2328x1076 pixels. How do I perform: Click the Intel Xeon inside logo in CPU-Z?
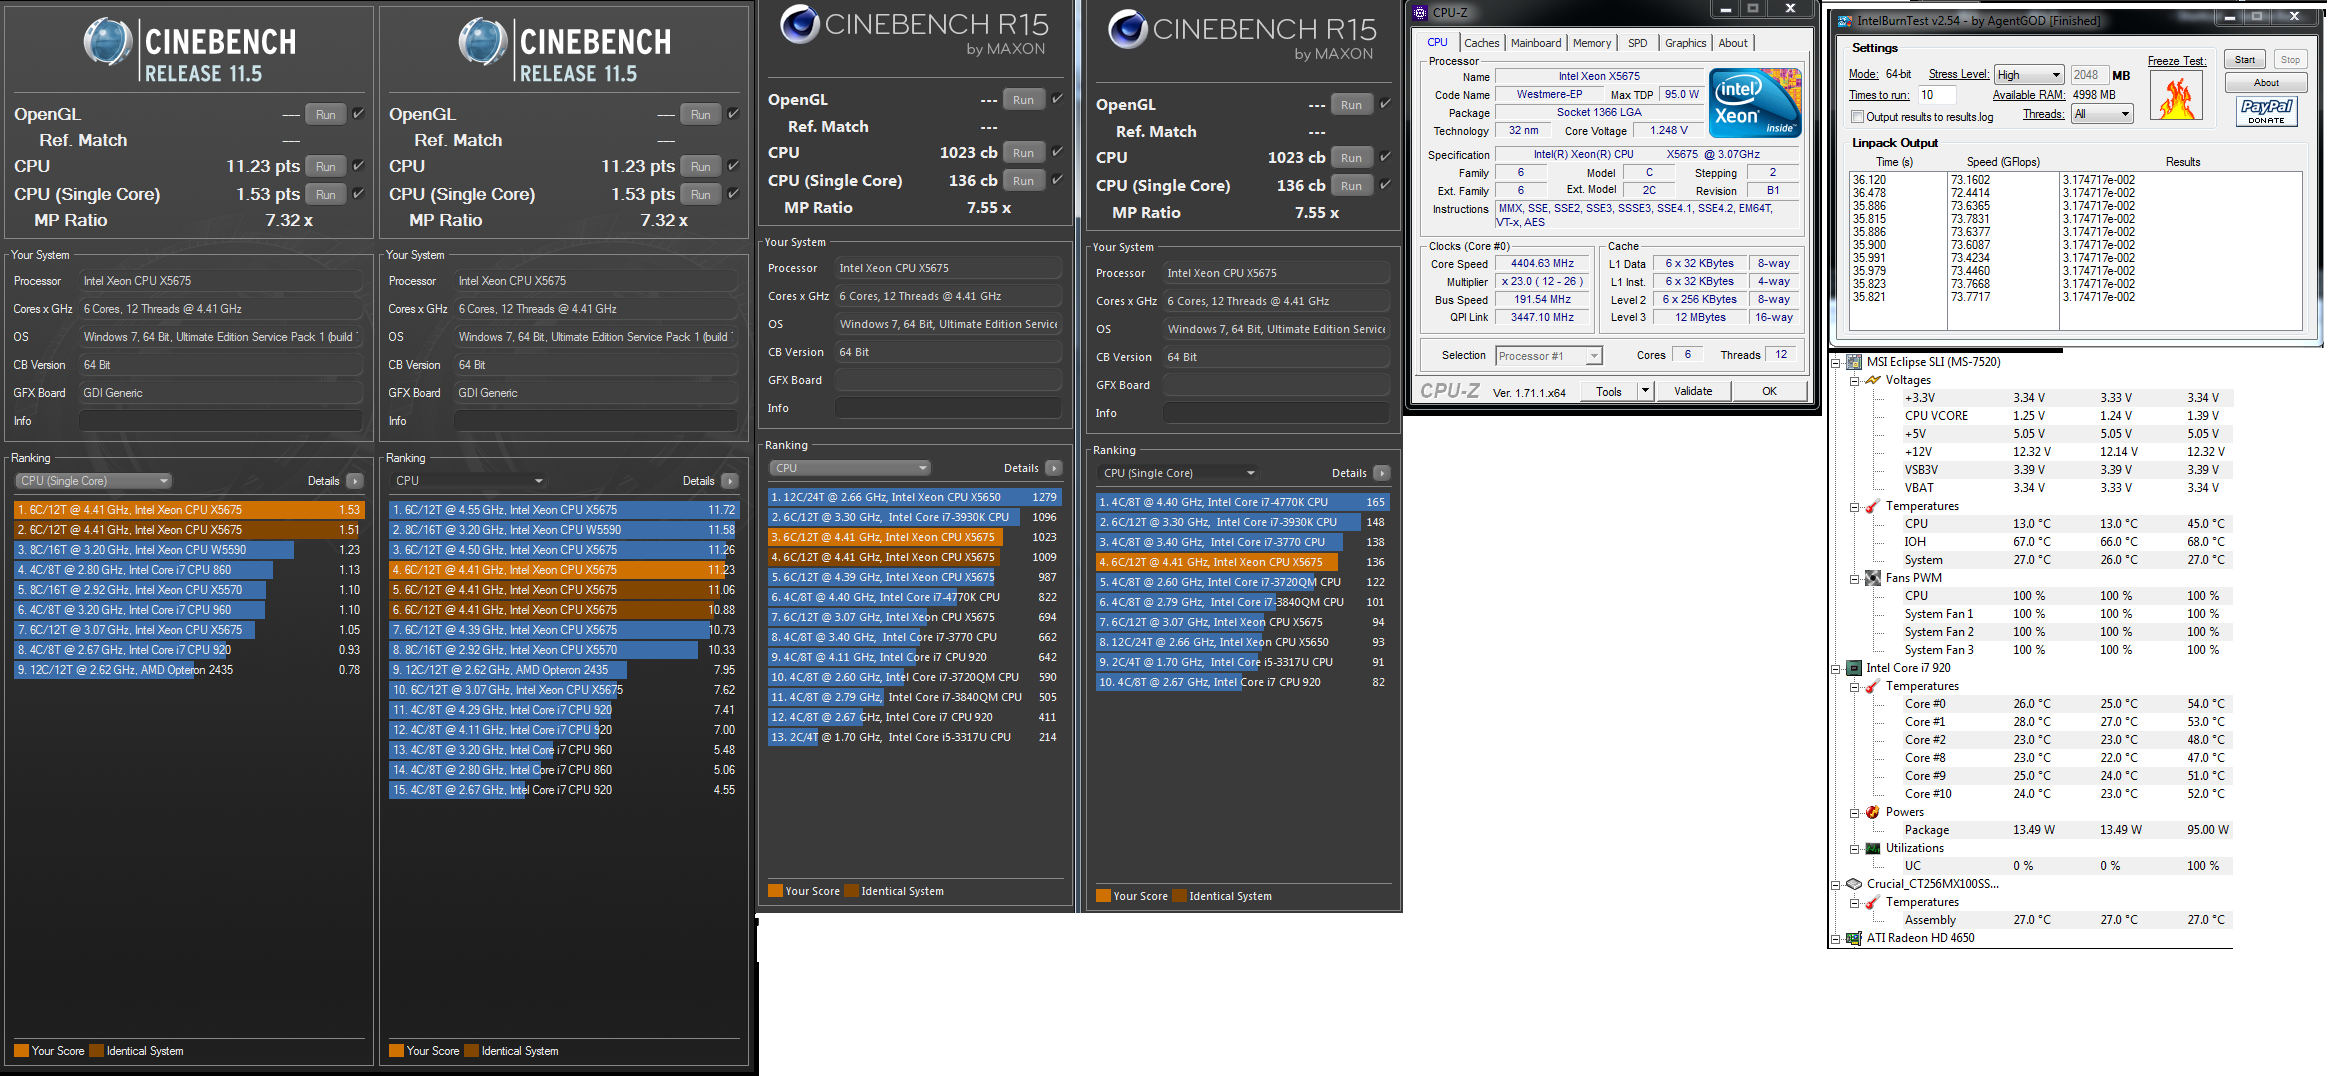1756,102
